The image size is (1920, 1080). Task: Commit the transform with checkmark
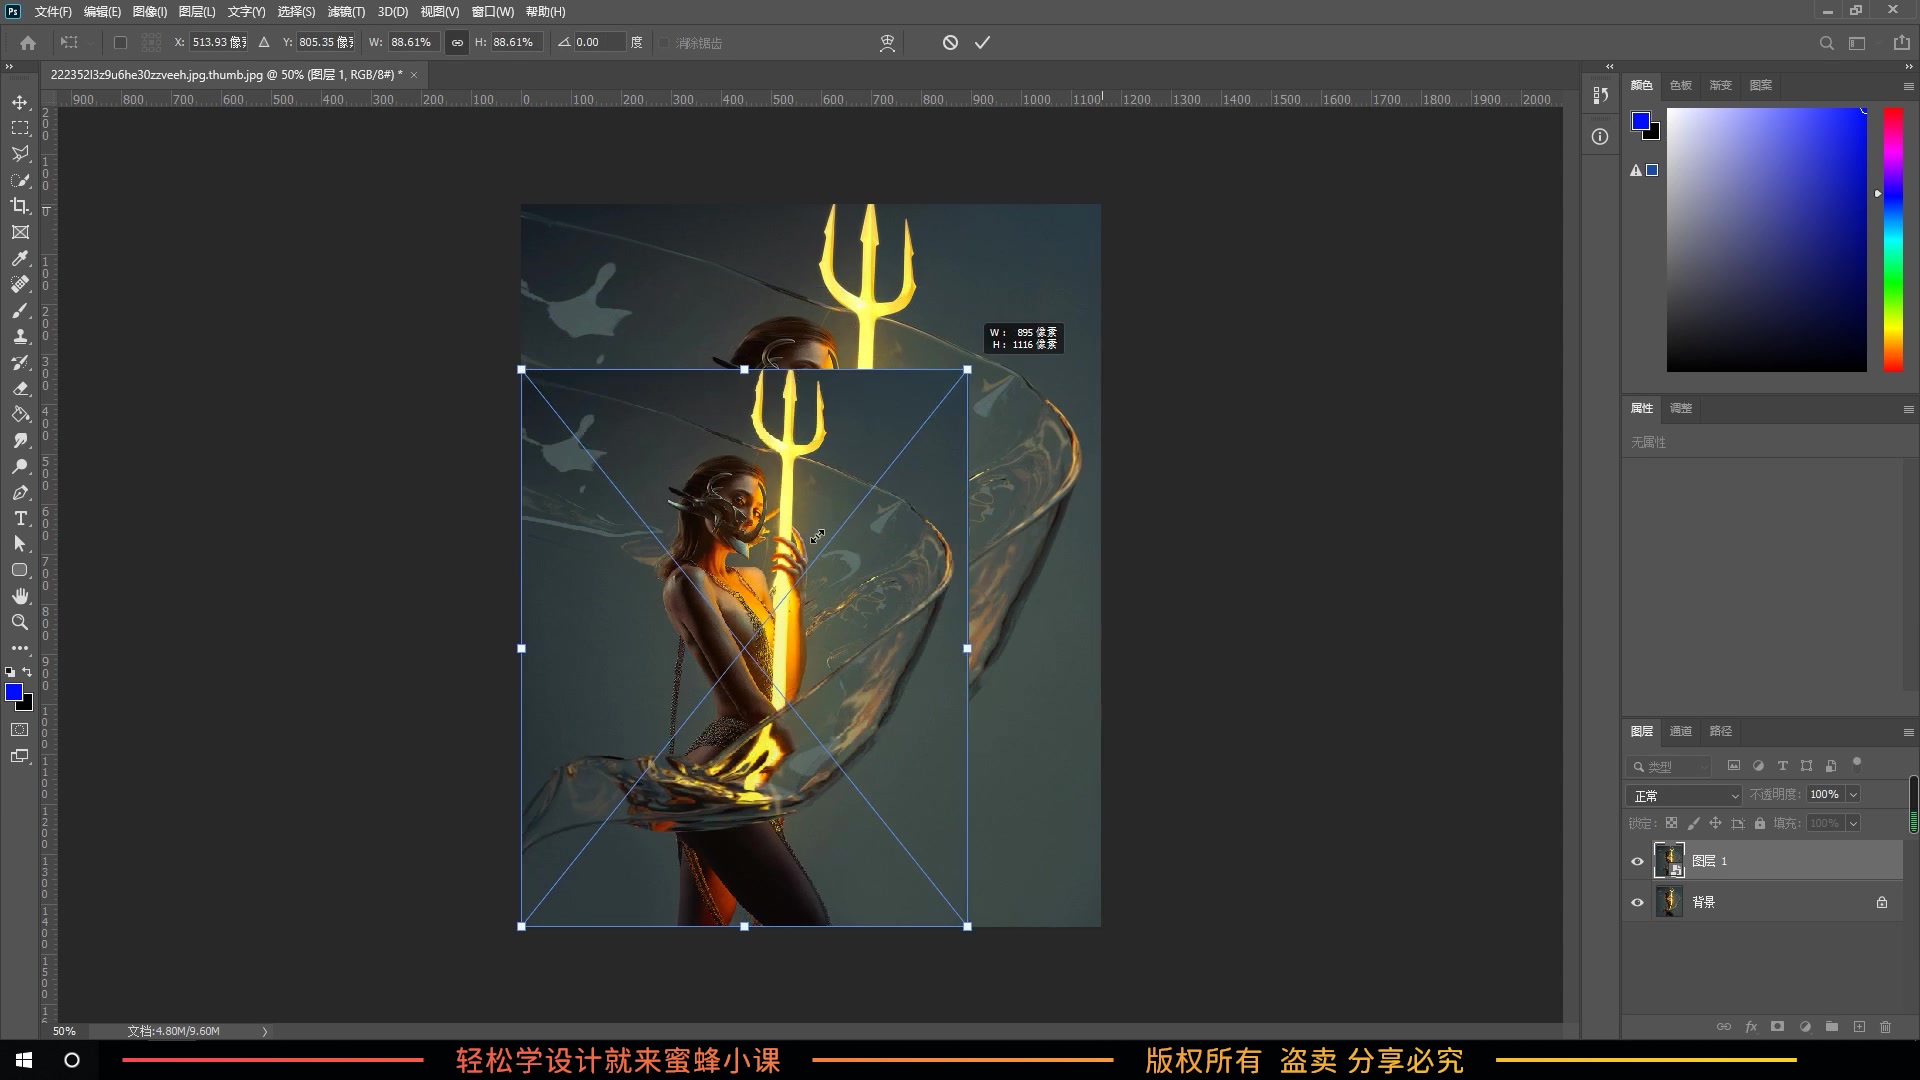[982, 43]
